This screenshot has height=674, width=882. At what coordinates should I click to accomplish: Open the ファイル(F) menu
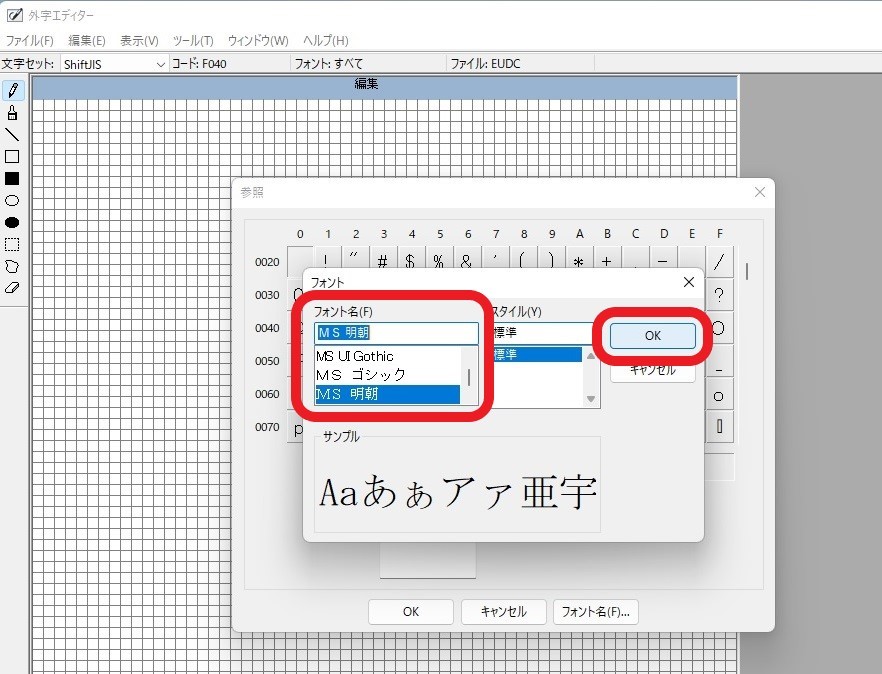click(x=29, y=41)
